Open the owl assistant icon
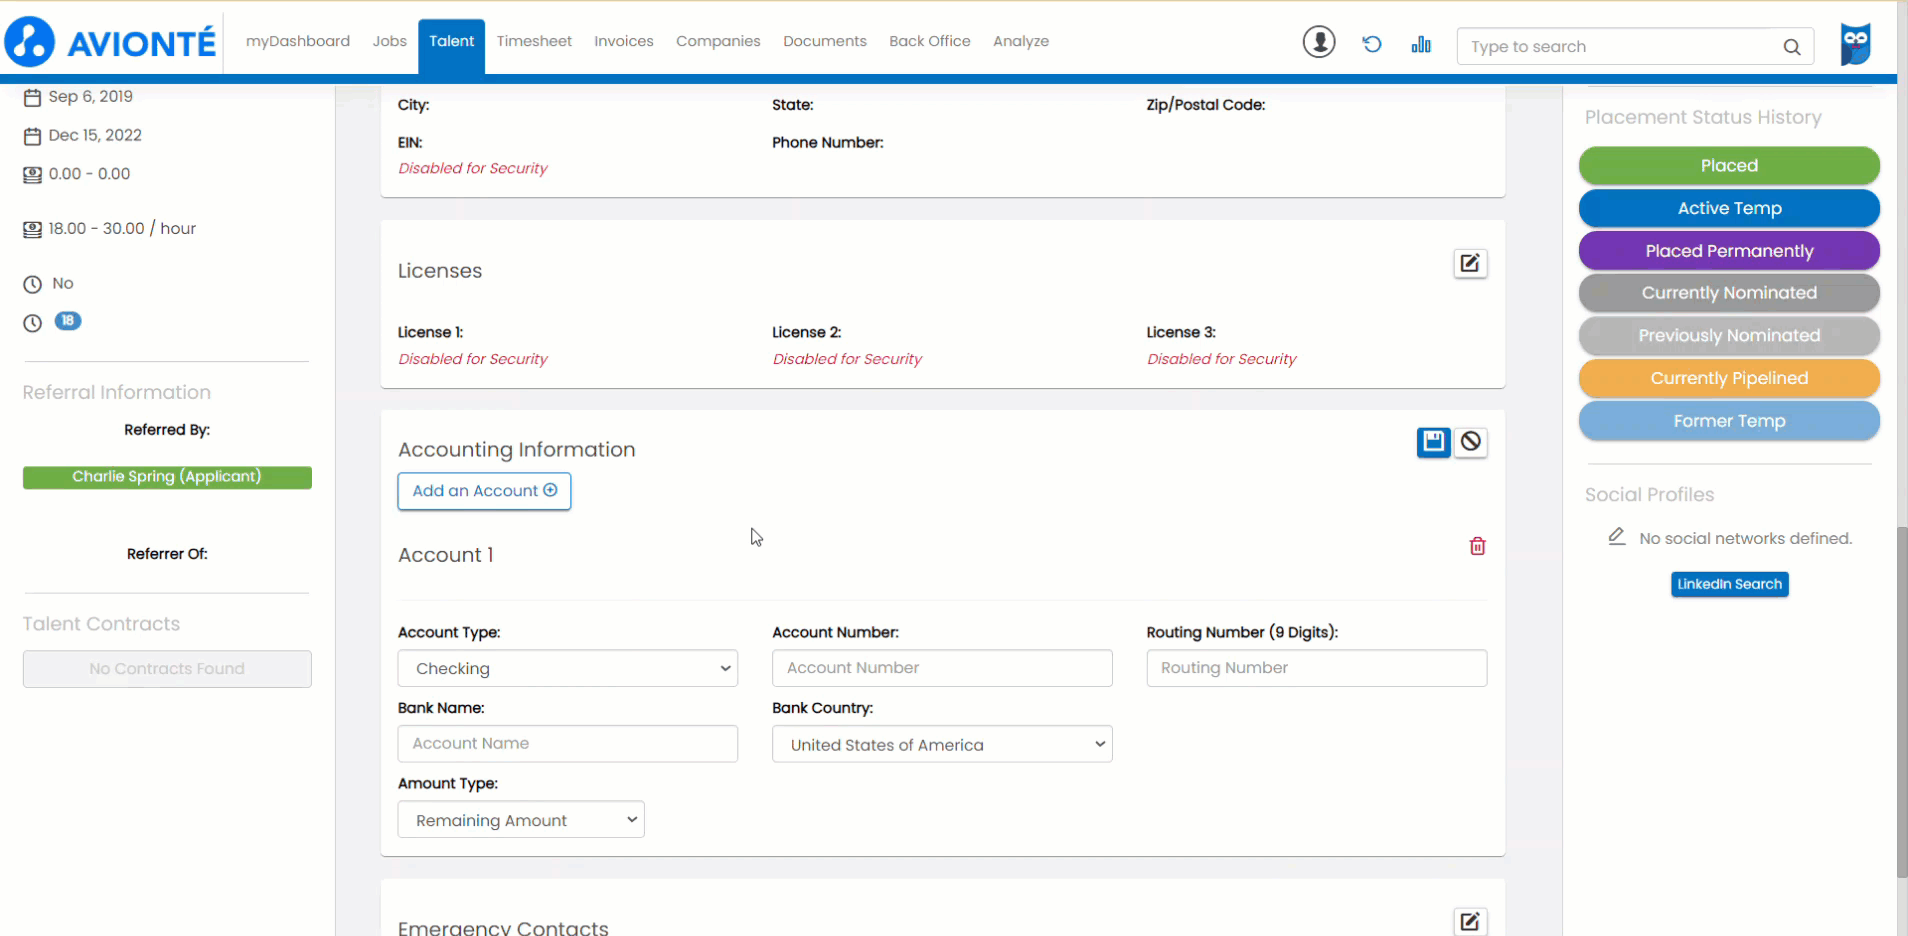 [1856, 44]
